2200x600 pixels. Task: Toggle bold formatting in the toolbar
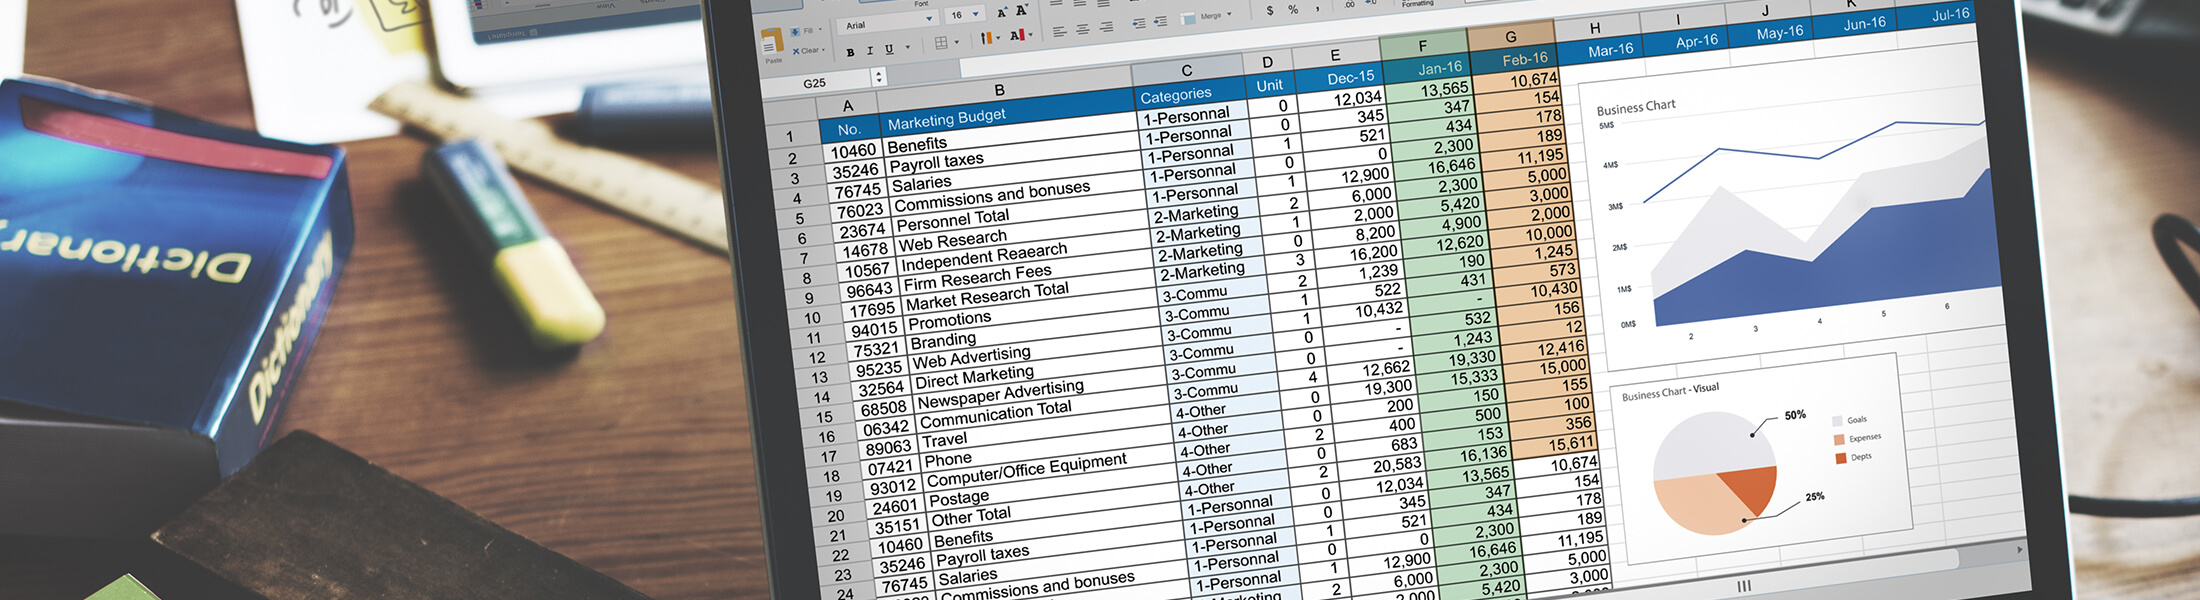coord(850,52)
